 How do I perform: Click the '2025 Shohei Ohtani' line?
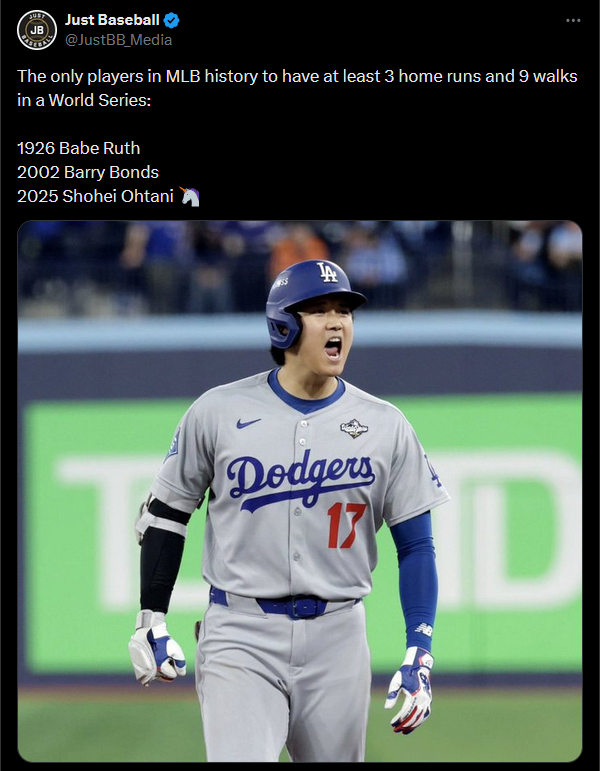coord(95,196)
